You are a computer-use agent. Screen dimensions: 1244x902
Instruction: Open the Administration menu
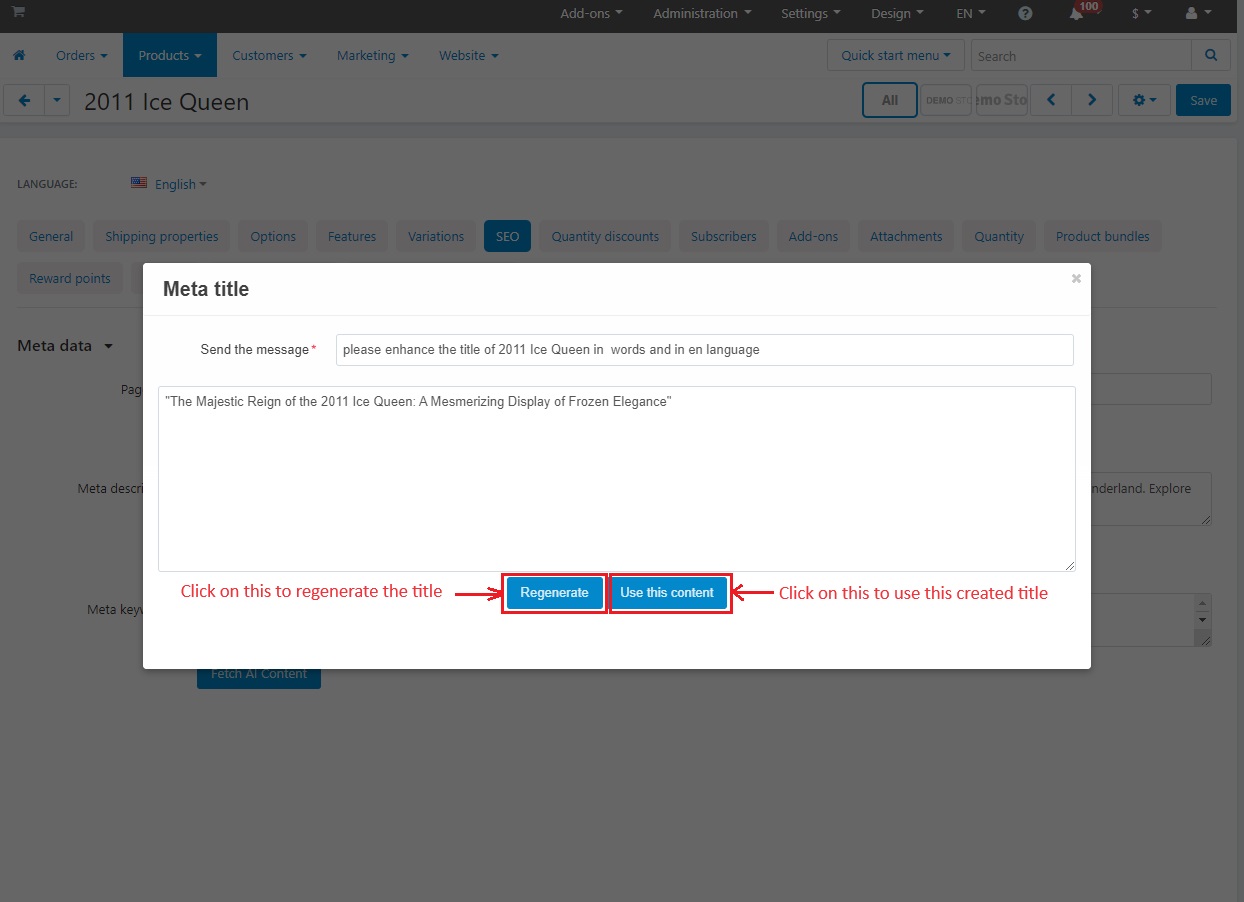702,14
